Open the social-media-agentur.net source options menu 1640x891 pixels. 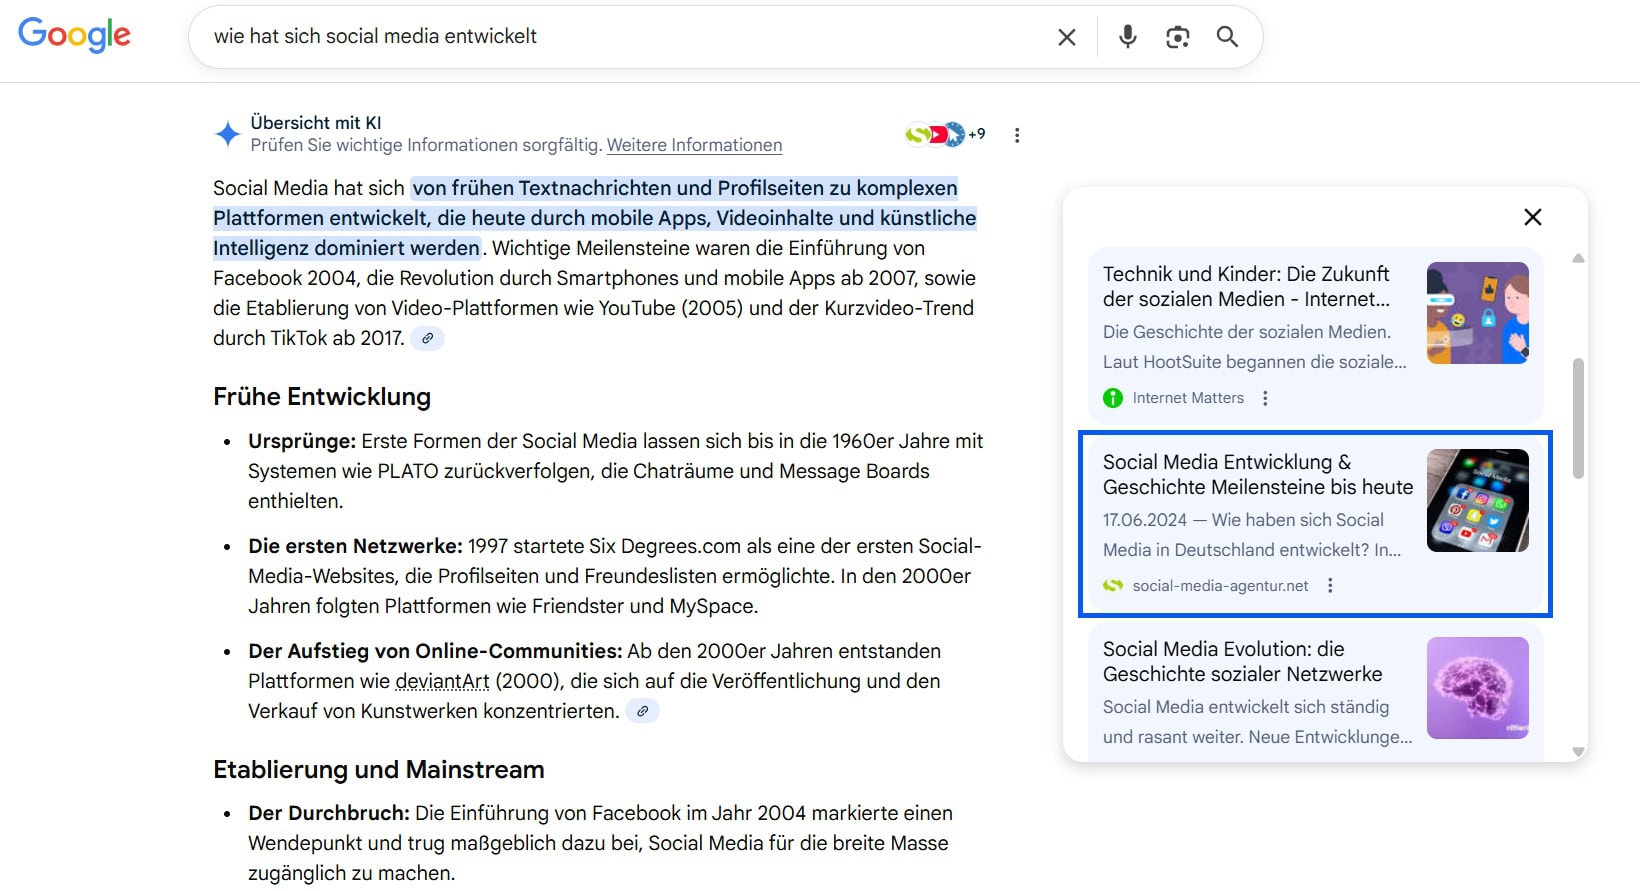tap(1330, 586)
